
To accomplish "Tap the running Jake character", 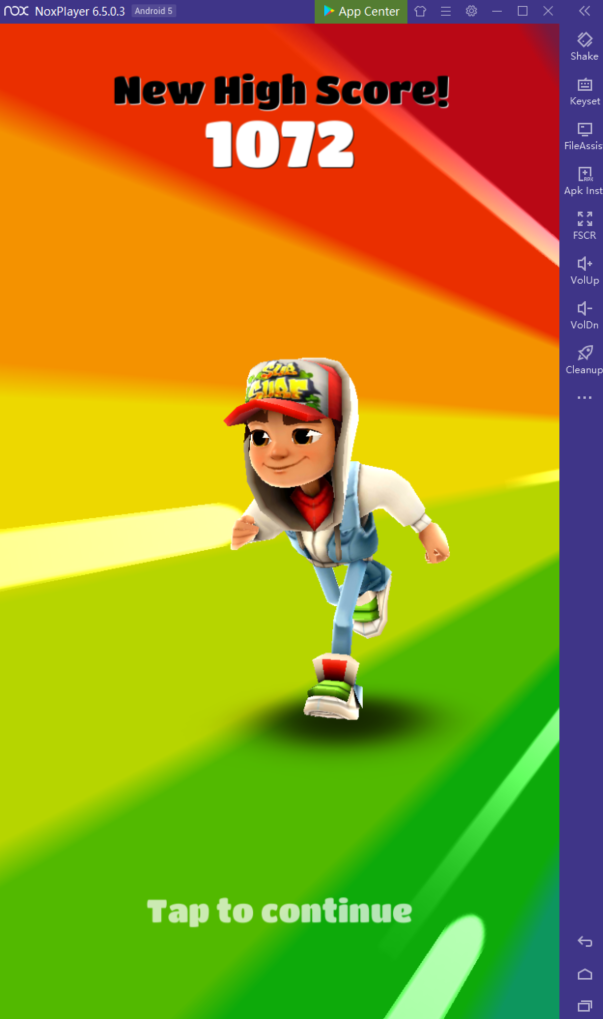I will (337, 538).
